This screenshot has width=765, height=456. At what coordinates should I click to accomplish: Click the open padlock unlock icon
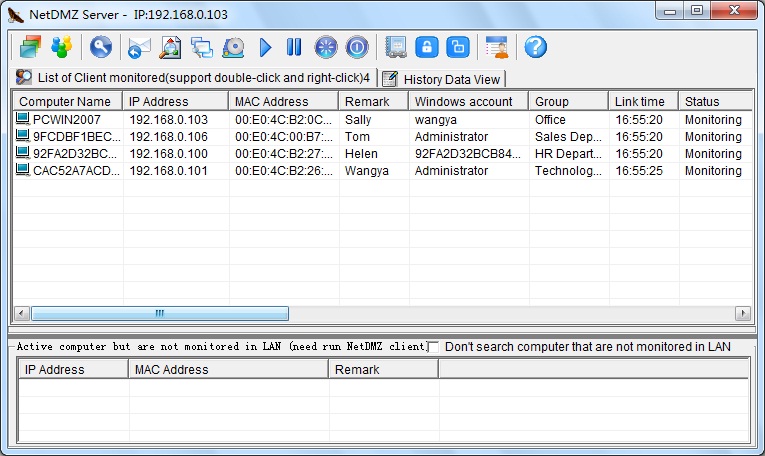pyautogui.click(x=458, y=47)
